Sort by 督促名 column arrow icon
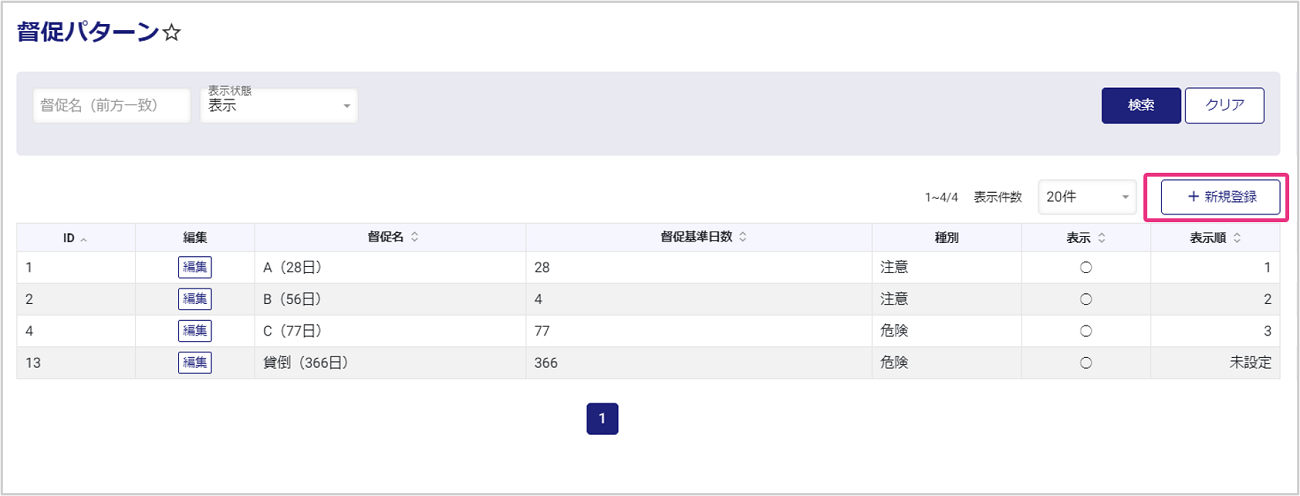Image resolution: width=1300 pixels, height=496 pixels. (414, 238)
